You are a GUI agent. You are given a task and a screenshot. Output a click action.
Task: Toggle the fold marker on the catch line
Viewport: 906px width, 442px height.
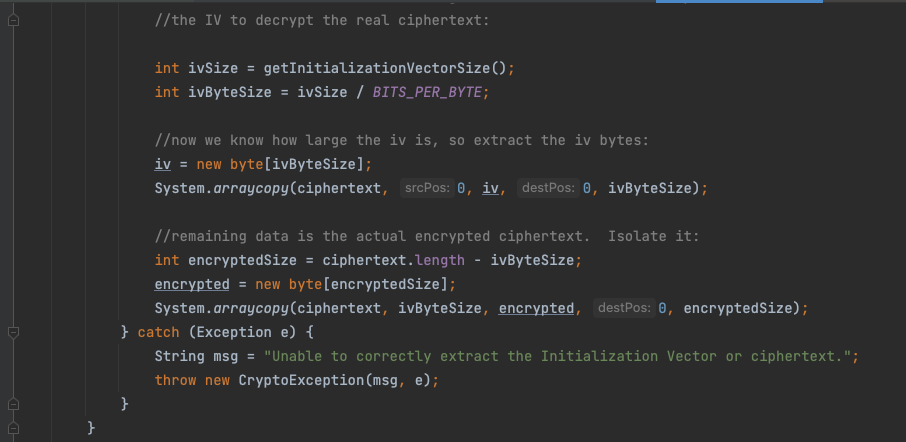click(x=13, y=332)
